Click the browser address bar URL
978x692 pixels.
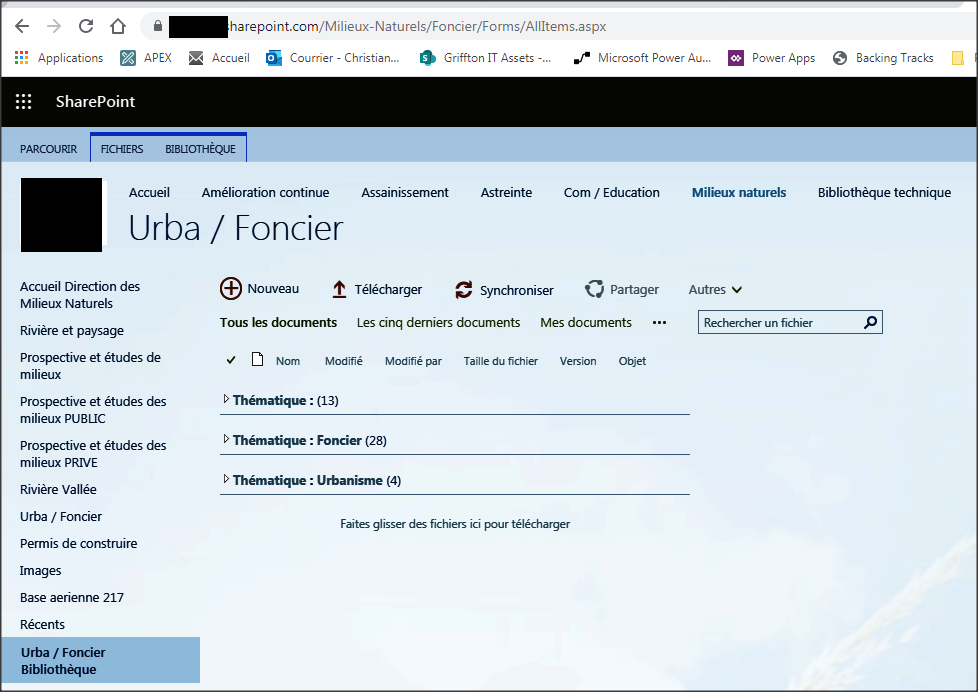417,26
